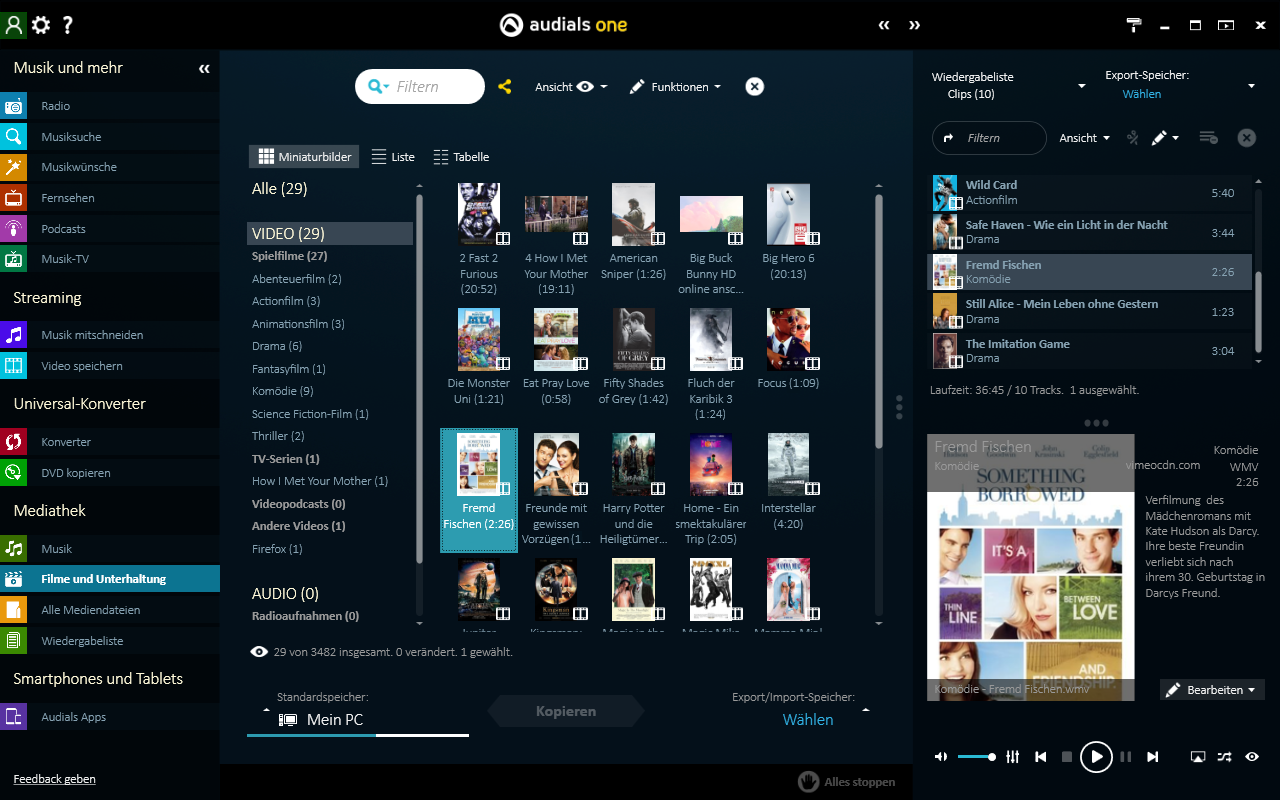Select The Imitation Game playlist entry
The height and width of the screenshot is (800, 1280).
point(1091,351)
